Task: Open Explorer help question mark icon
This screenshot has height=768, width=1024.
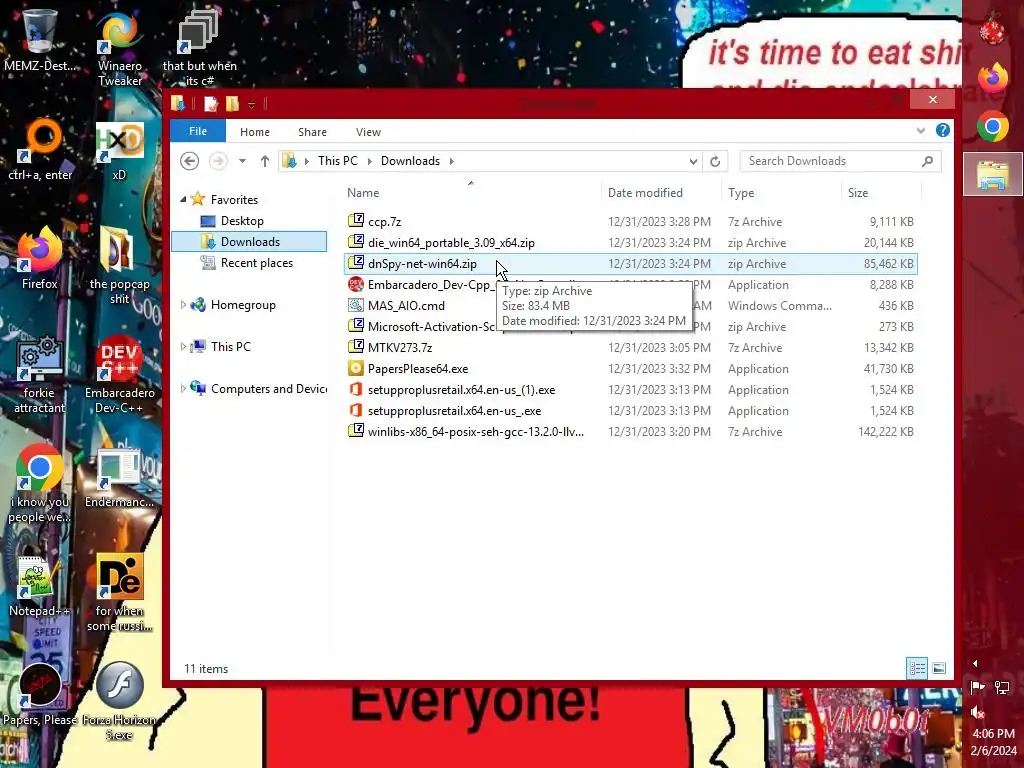Action: 942,130
